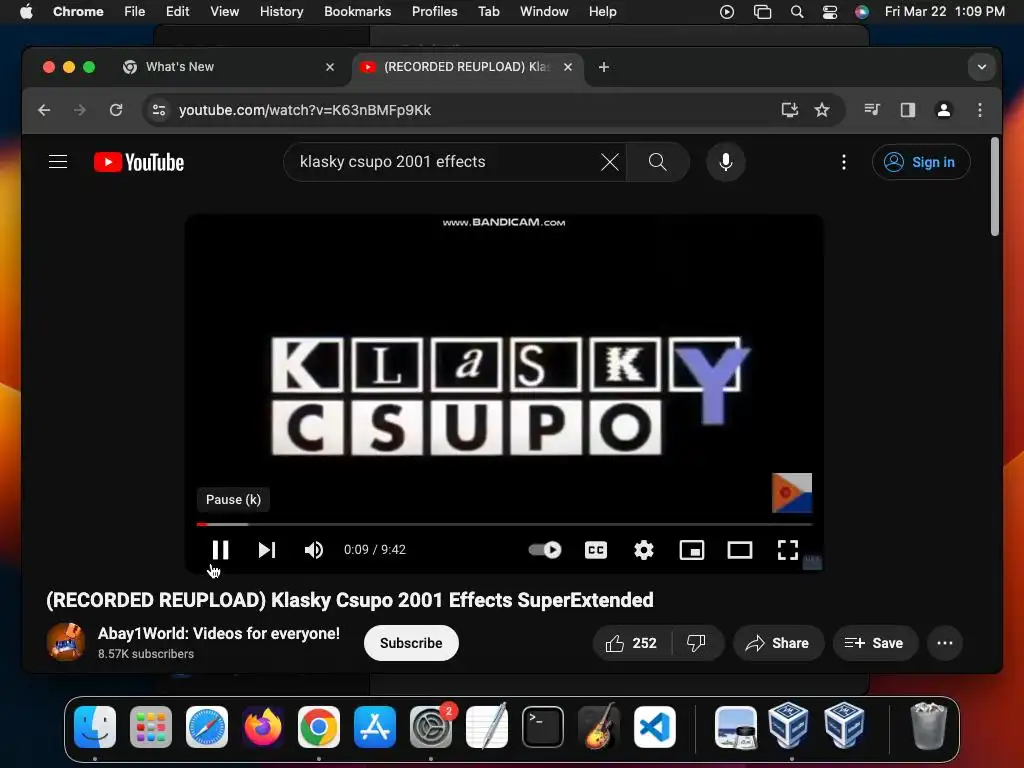Toggle the autoplay switch
This screenshot has width=1024, height=768.
tap(545, 550)
